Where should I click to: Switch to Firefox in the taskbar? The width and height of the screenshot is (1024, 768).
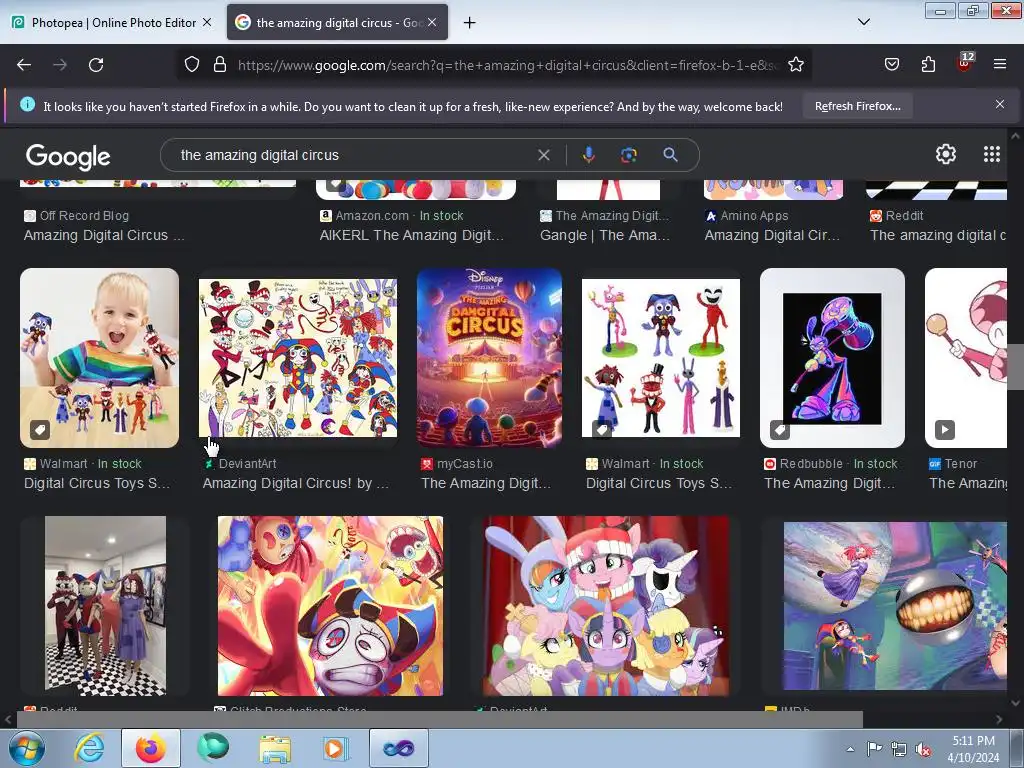(151, 748)
